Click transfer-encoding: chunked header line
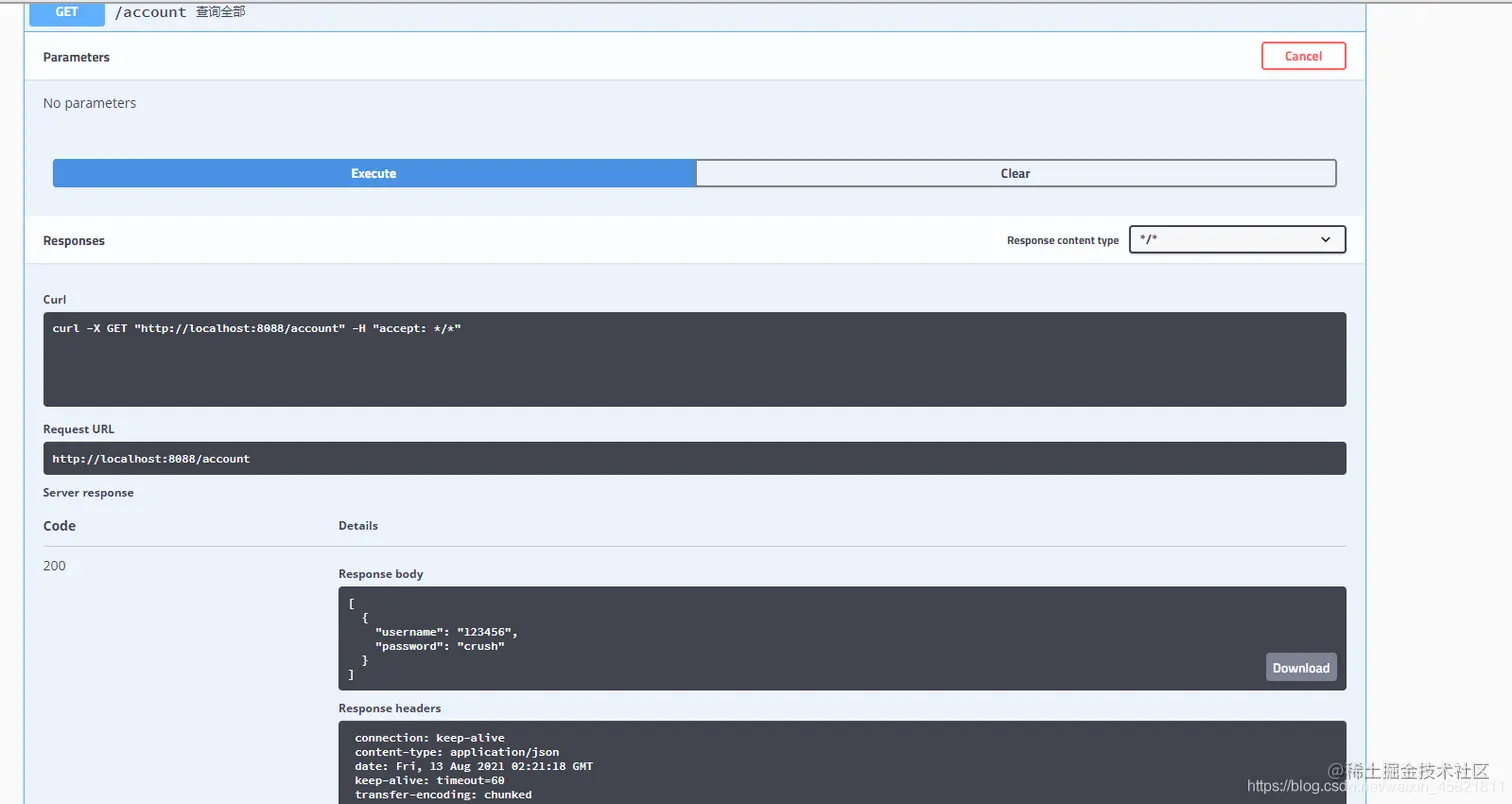This screenshot has height=804, width=1512. [x=443, y=794]
